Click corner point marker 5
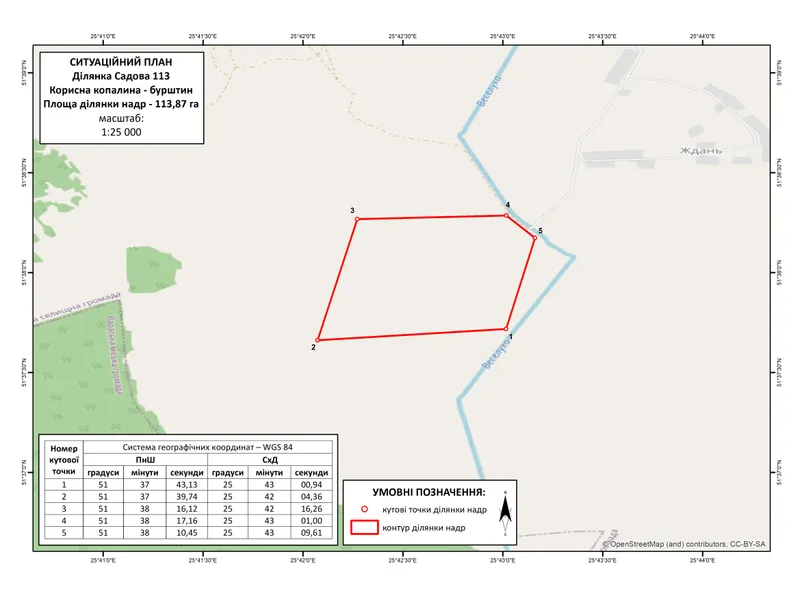 [x=534, y=239]
